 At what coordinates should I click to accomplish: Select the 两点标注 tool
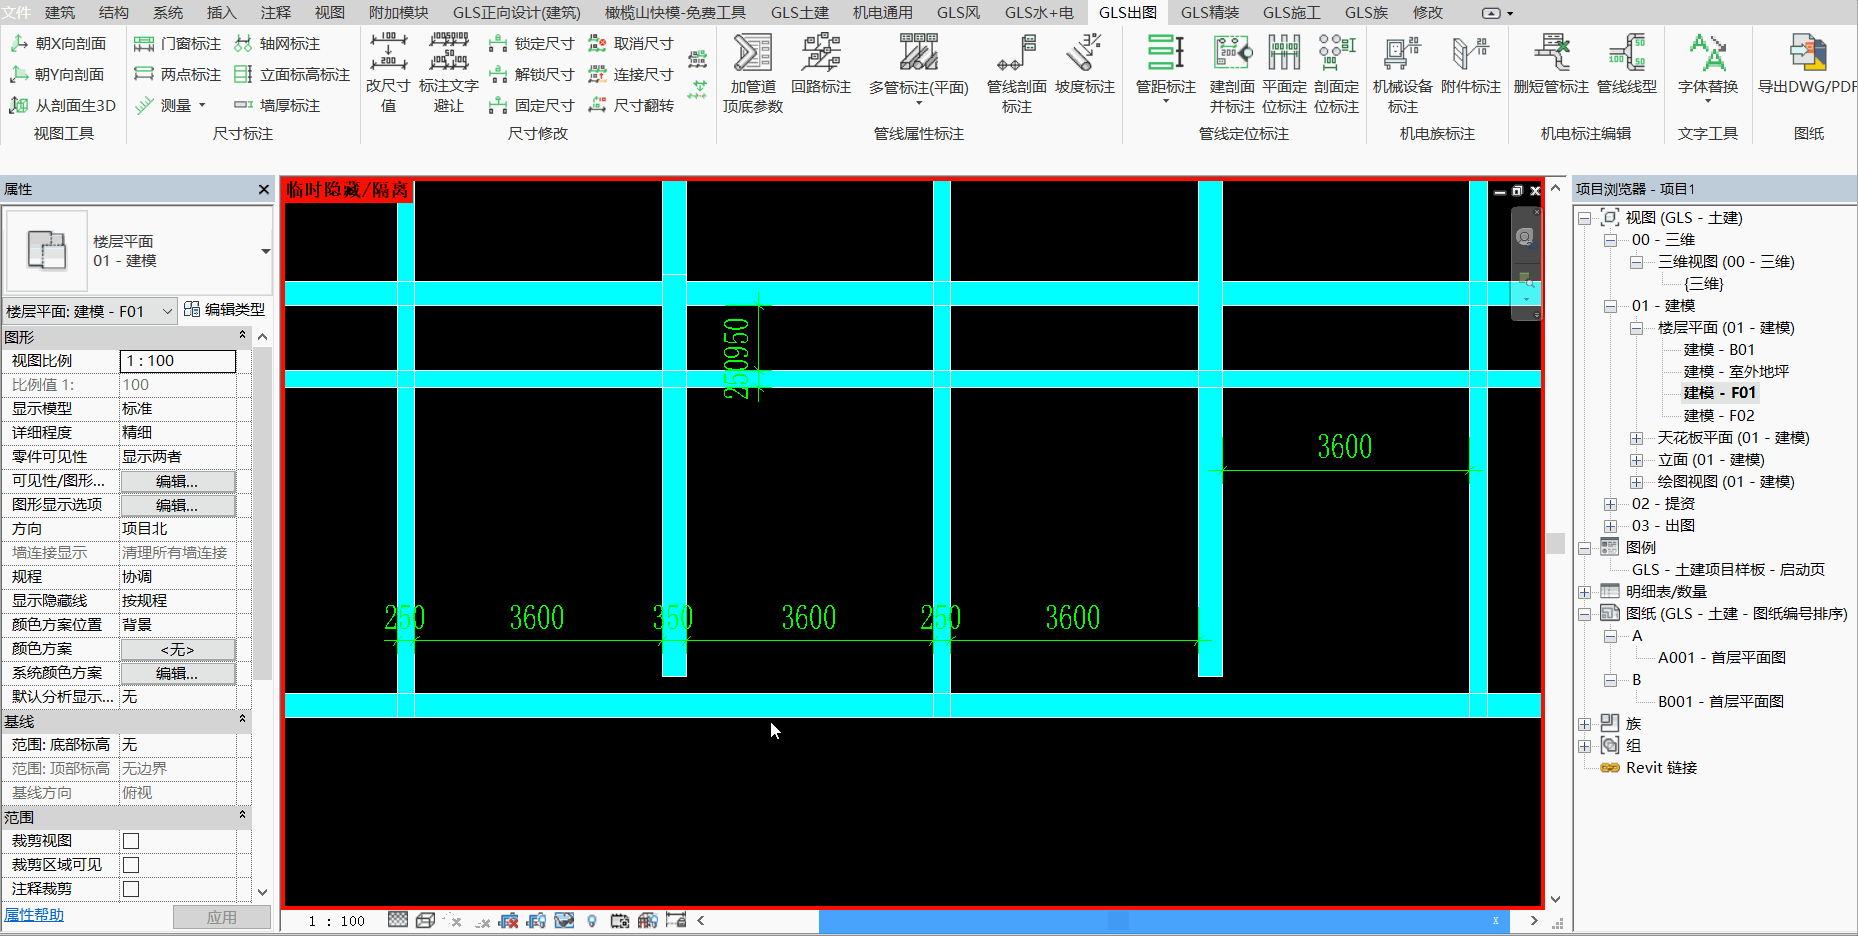[x=177, y=75]
